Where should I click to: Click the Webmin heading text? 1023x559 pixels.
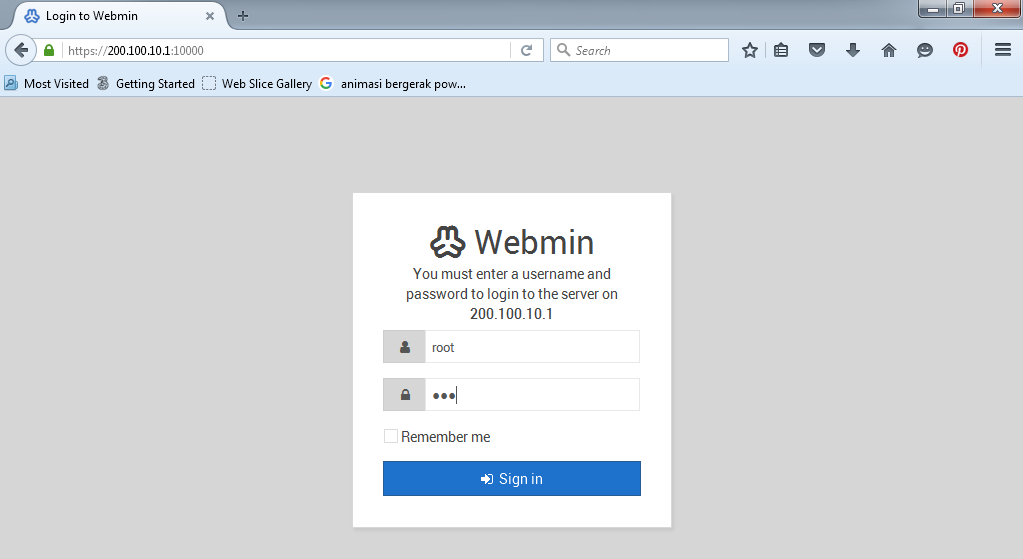pyautogui.click(x=534, y=242)
